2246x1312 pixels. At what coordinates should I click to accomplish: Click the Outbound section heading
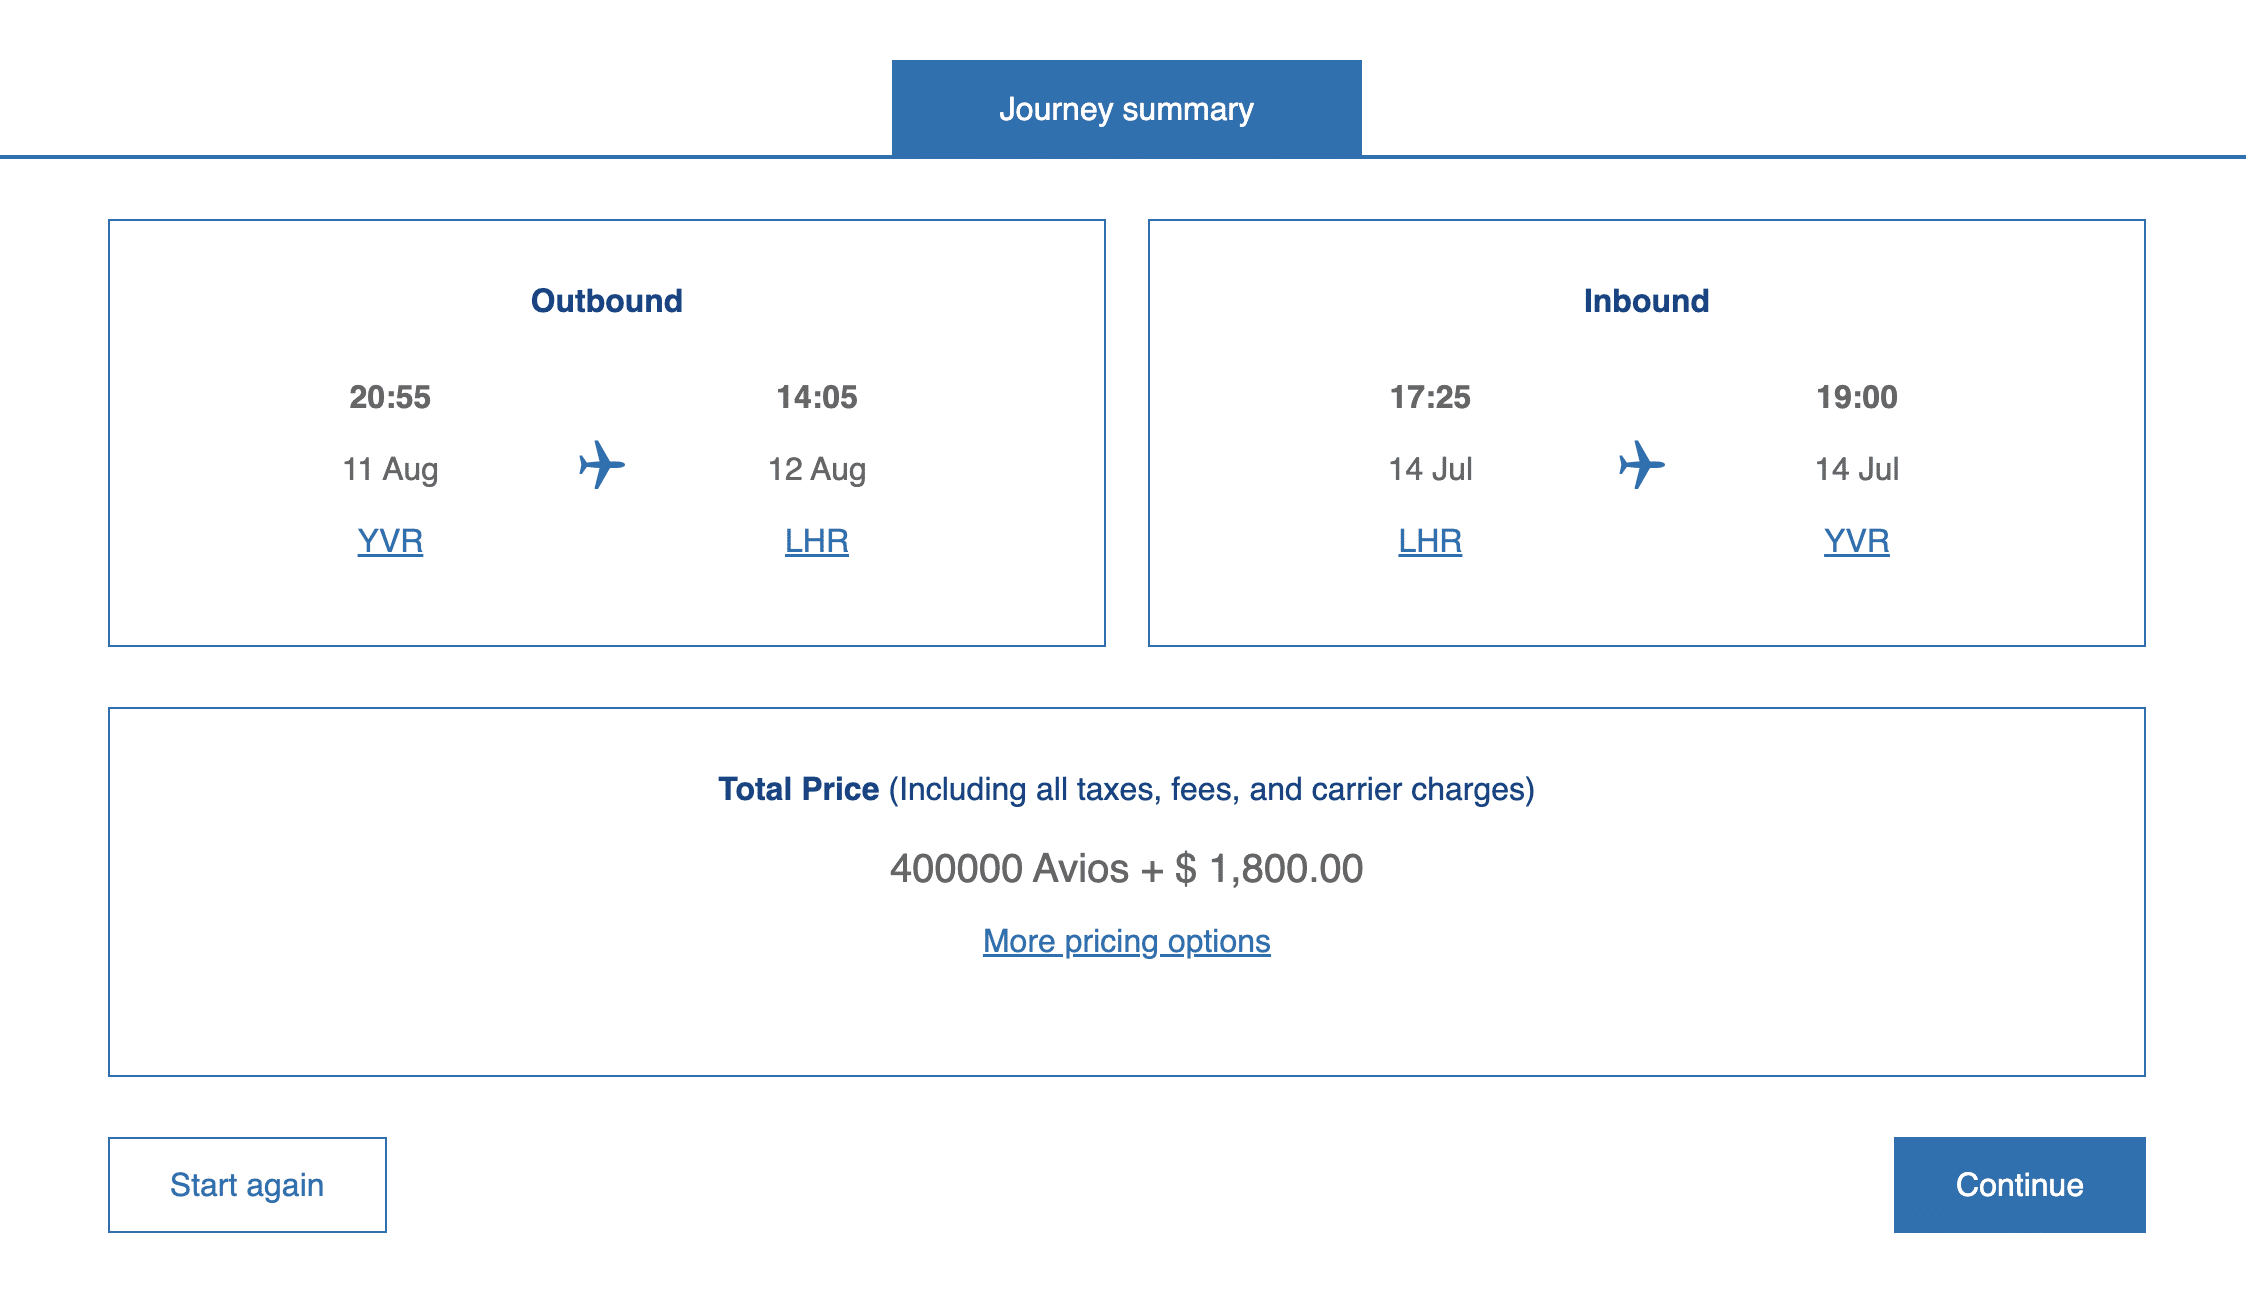(606, 301)
